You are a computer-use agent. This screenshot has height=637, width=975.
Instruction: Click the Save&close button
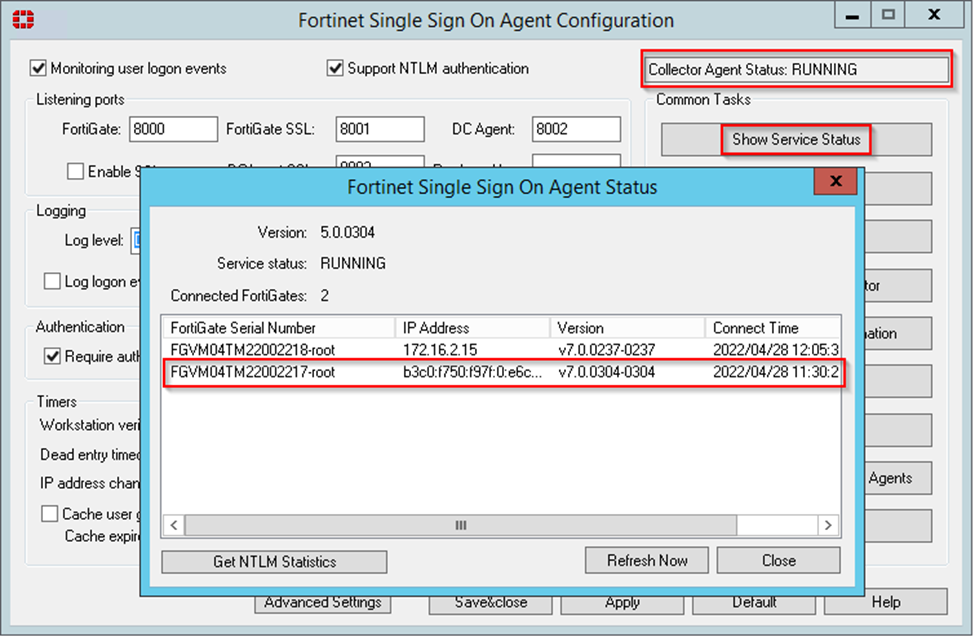(491, 602)
